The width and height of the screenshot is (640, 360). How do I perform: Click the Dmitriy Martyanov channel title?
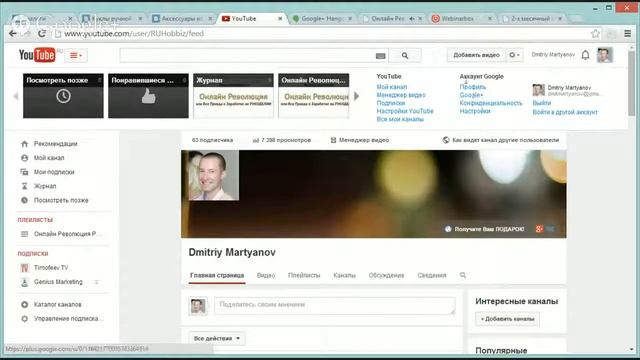(232, 252)
